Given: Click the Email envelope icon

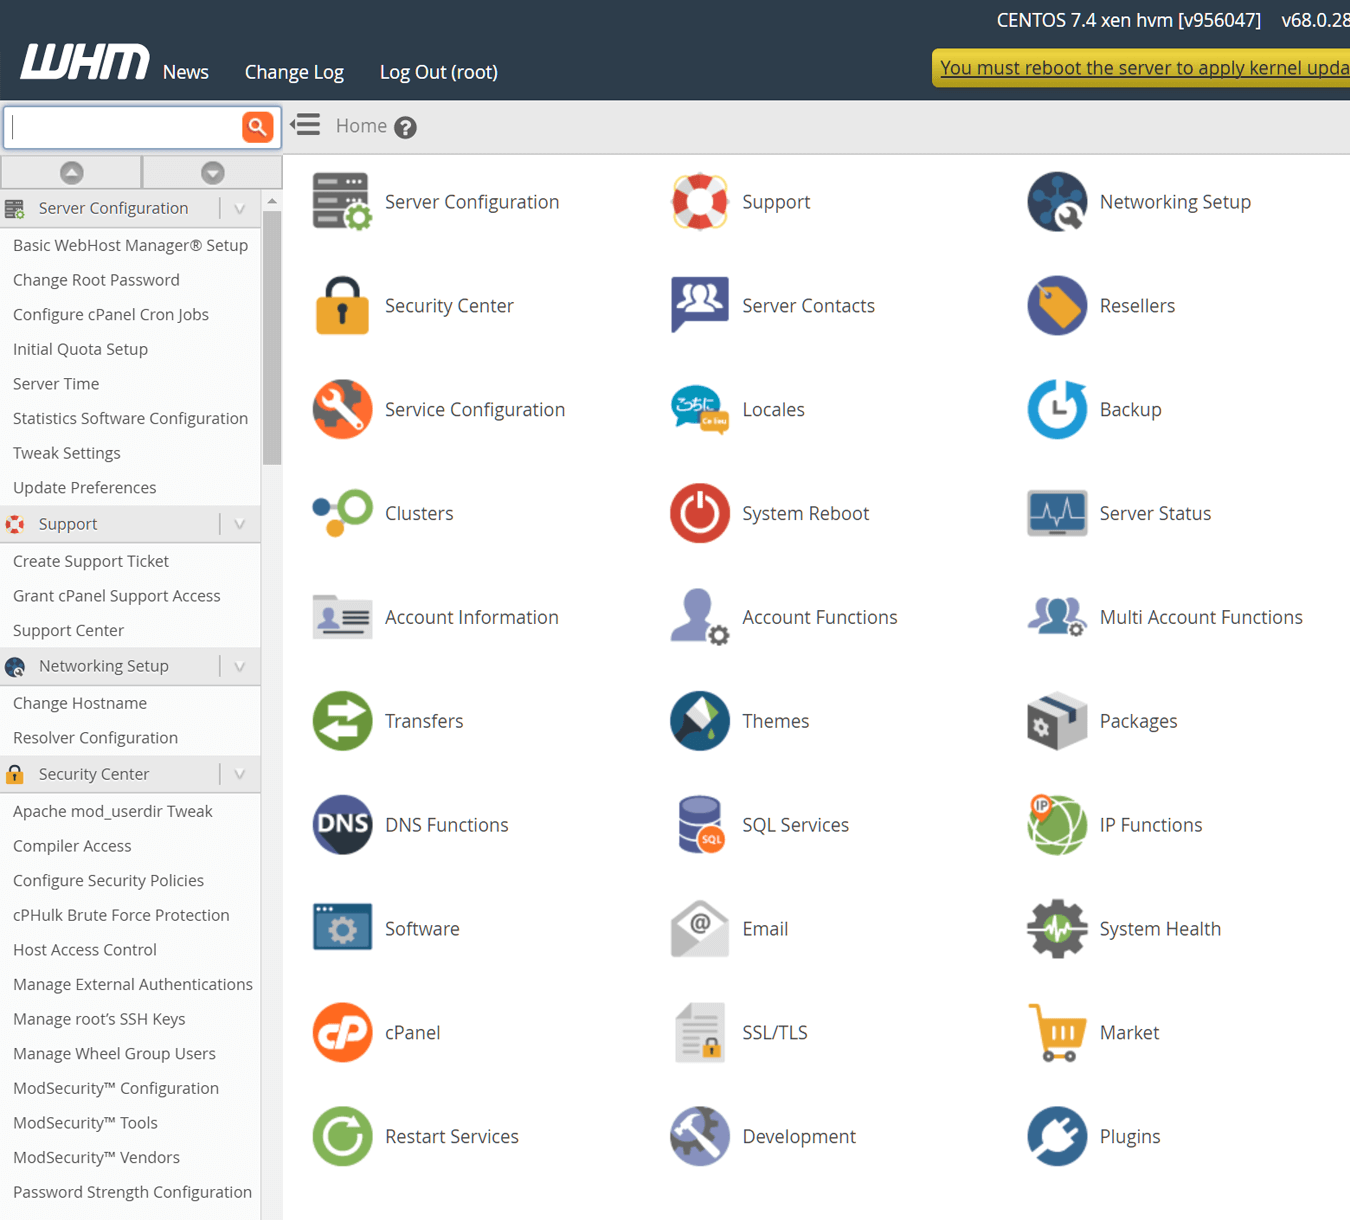Looking at the screenshot, I should 699,928.
